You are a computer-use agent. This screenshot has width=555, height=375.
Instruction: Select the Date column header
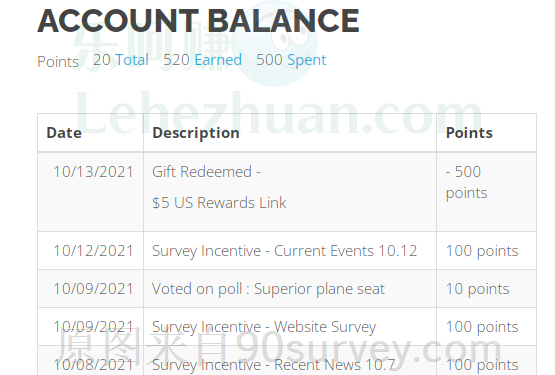pyautogui.click(x=64, y=133)
